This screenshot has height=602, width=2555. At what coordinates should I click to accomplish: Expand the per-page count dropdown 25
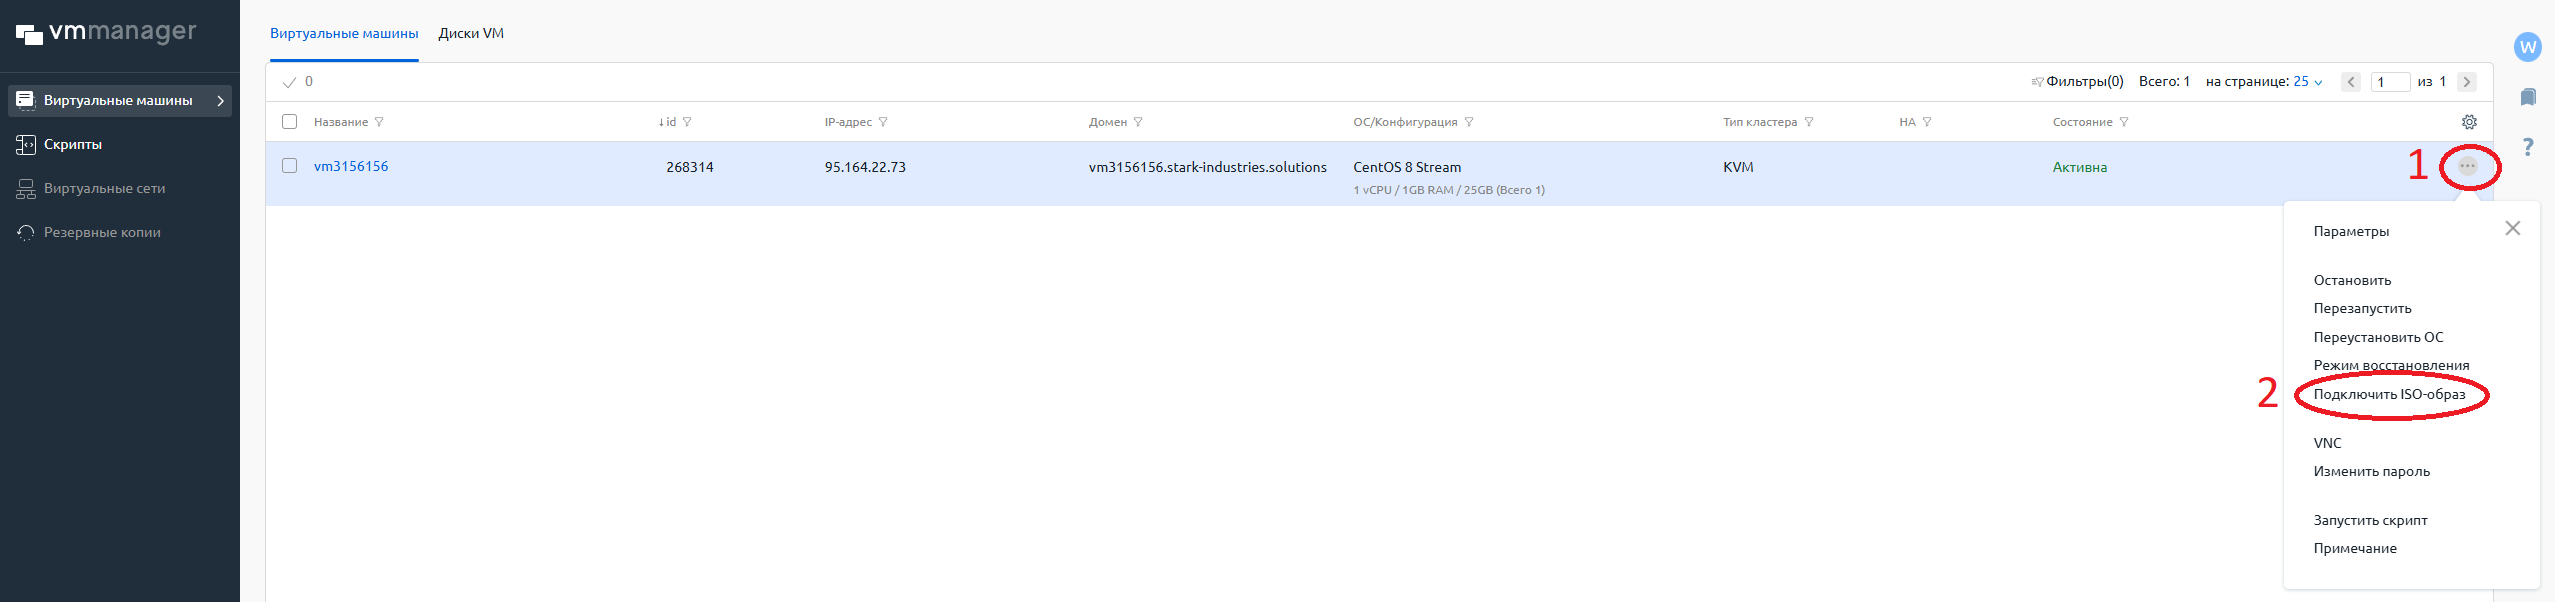pyautogui.click(x=2308, y=82)
